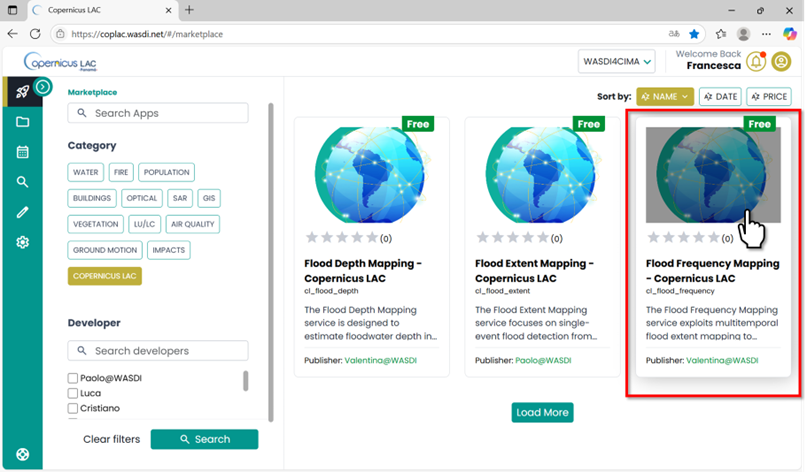Focus the Search Apps field
The width and height of the screenshot is (807, 472).
pyautogui.click(x=158, y=113)
